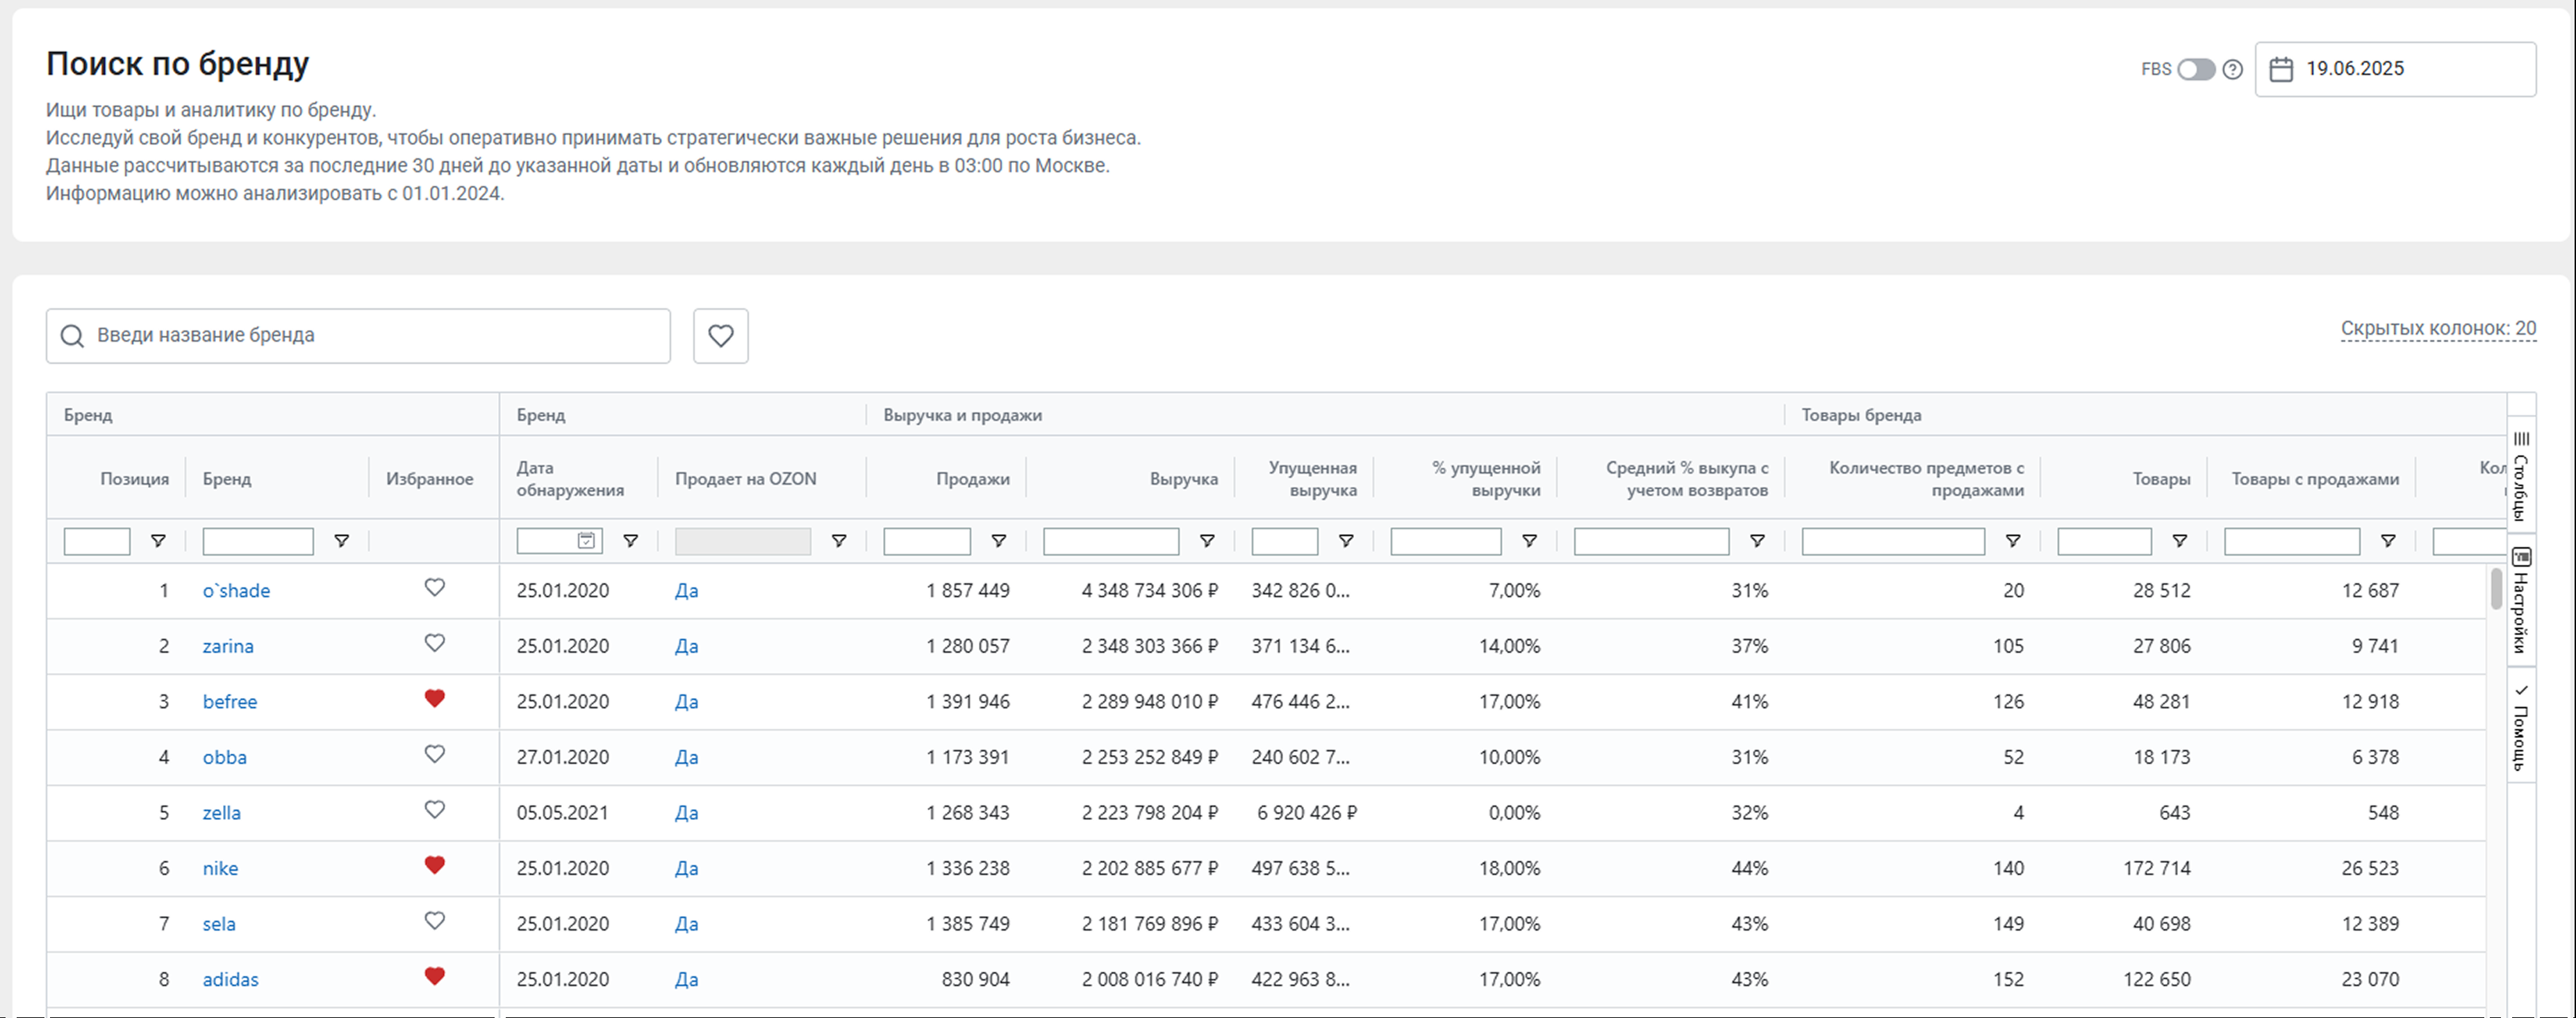
Task: Add zella to favorites
Action: [x=434, y=810]
